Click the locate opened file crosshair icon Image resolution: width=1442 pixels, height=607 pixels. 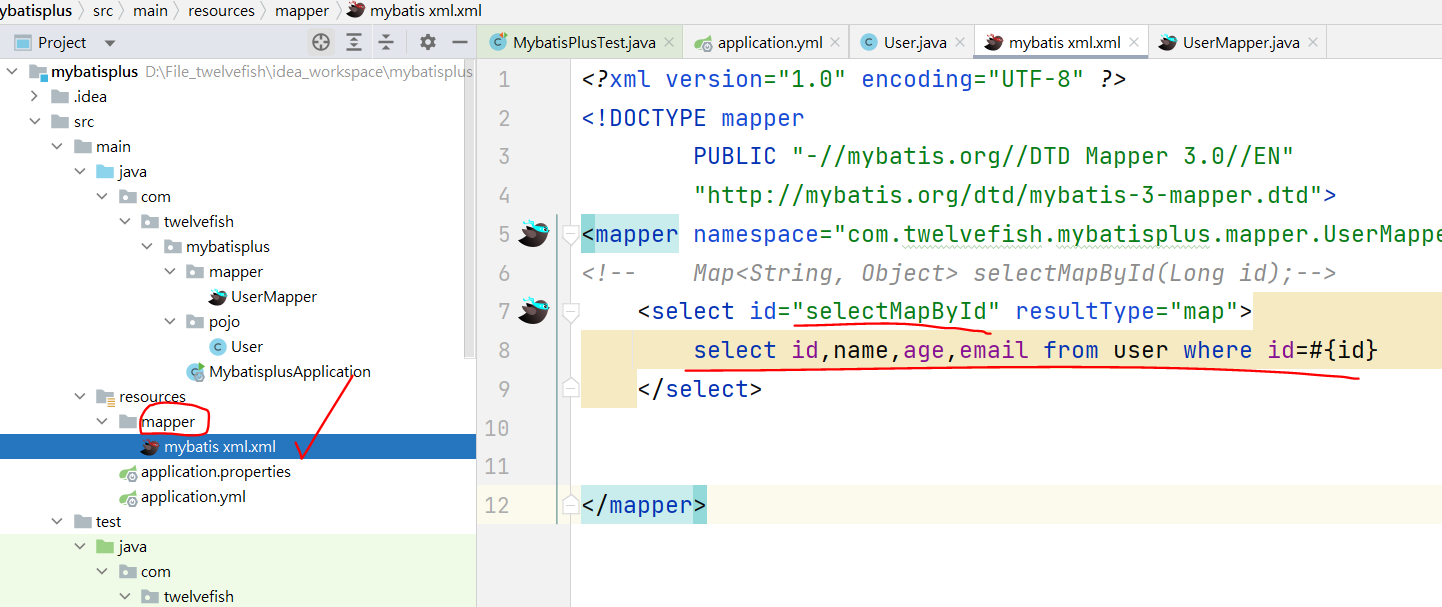[321, 42]
